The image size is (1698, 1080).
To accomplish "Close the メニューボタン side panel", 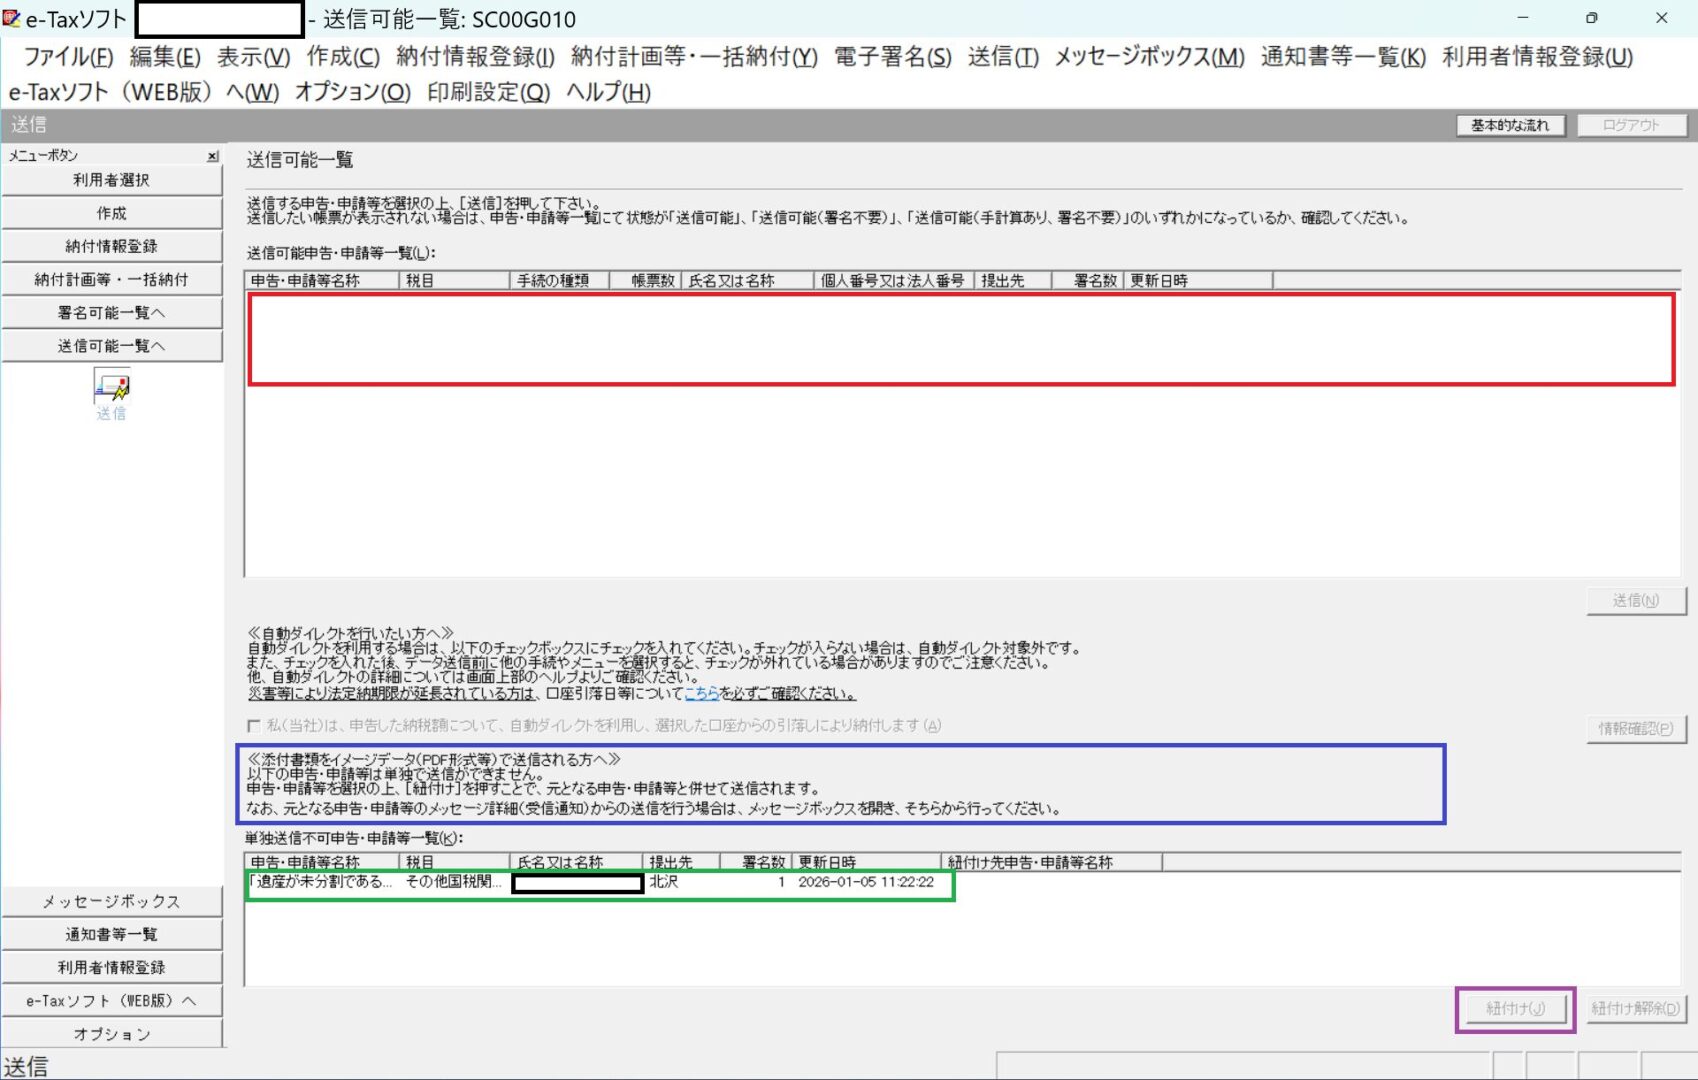I will [x=212, y=156].
